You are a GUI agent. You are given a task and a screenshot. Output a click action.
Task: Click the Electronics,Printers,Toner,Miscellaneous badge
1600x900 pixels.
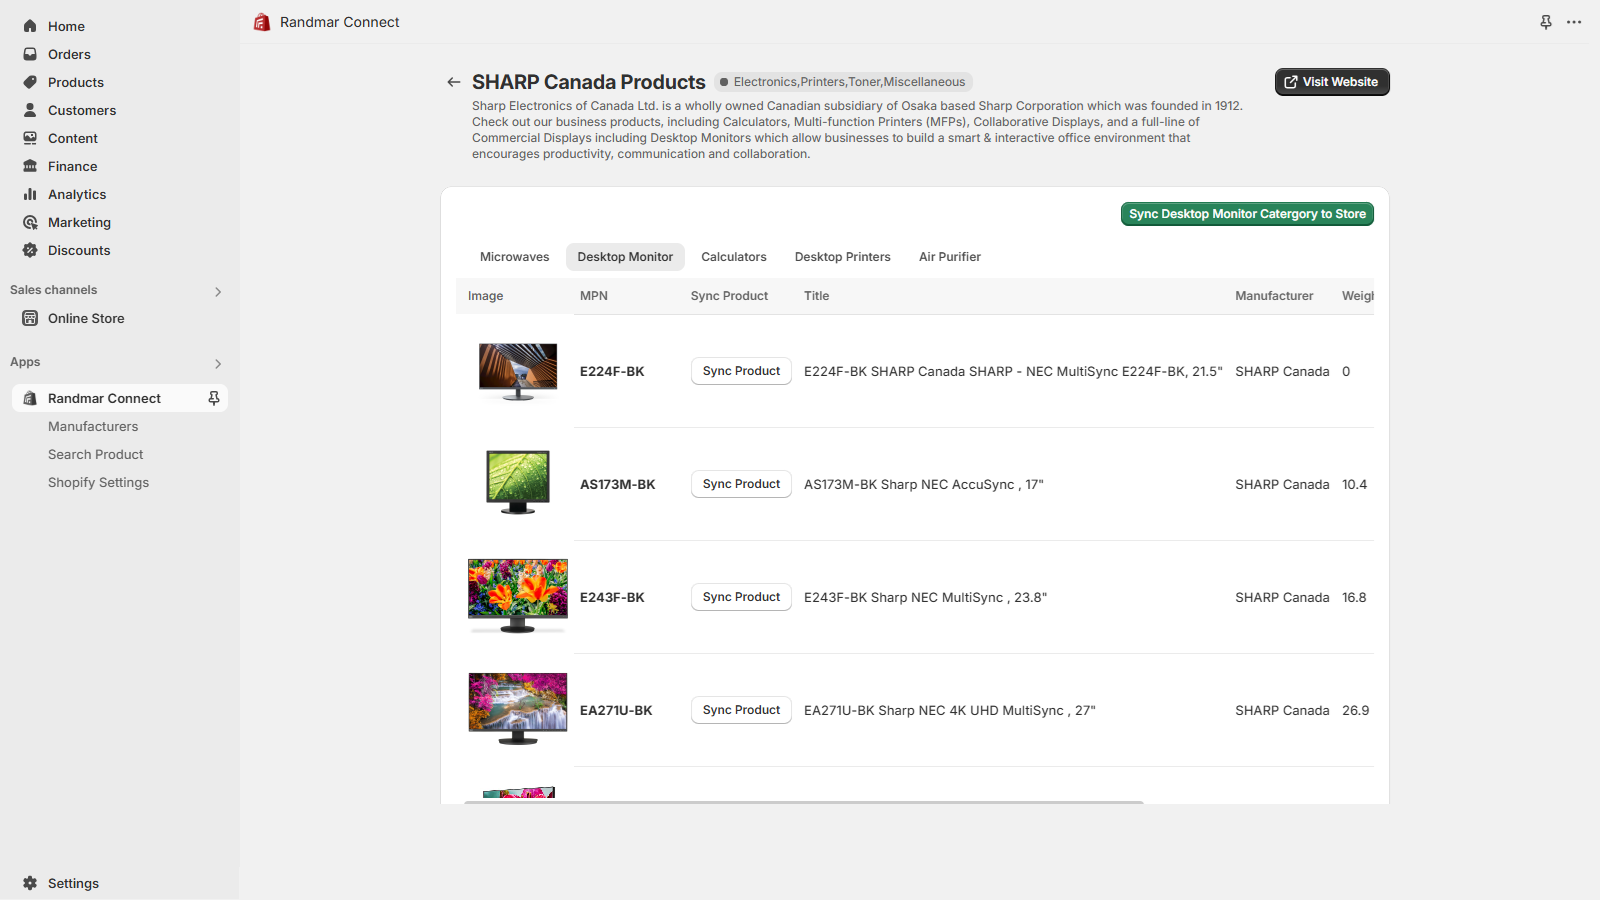tap(843, 82)
